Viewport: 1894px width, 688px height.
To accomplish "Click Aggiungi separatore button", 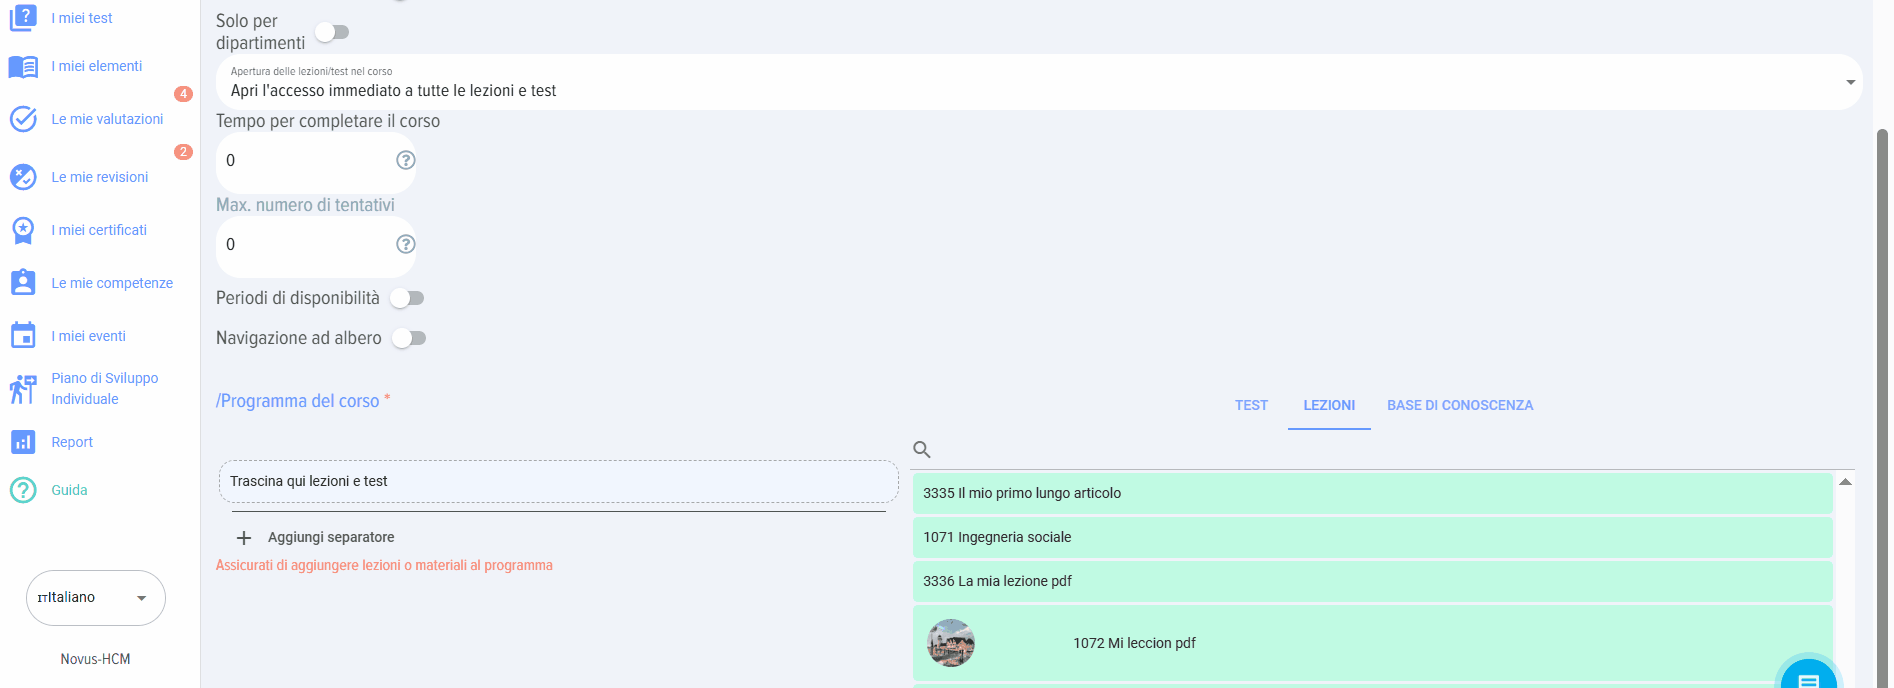I will (316, 537).
